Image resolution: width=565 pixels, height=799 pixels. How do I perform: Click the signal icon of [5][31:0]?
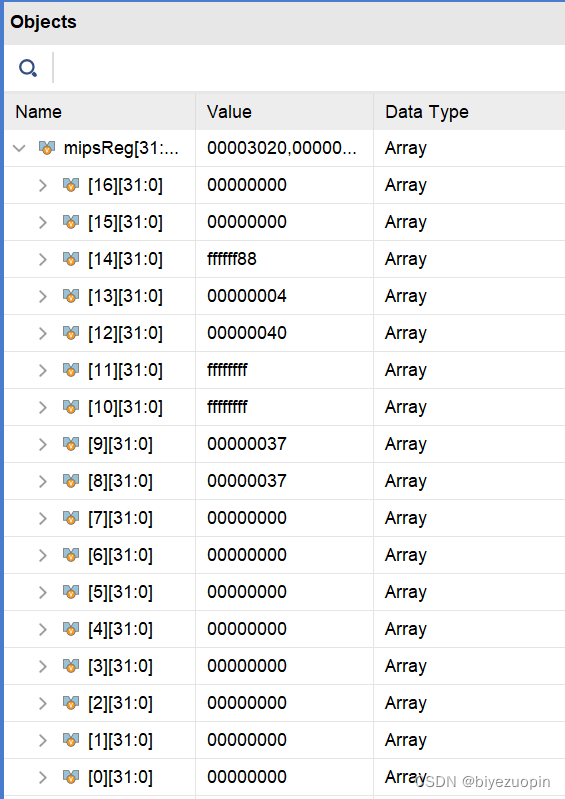[71, 592]
